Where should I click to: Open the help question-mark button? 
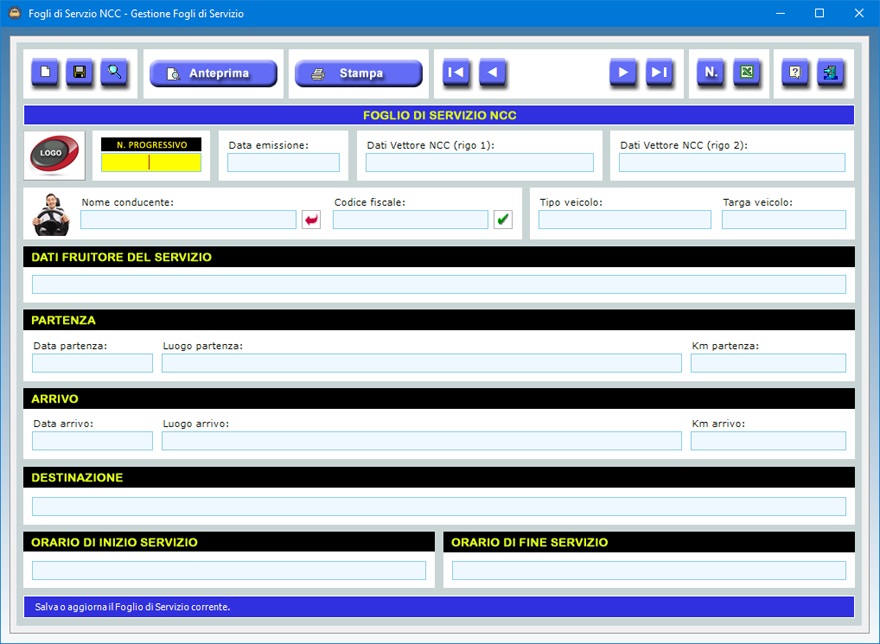795,73
